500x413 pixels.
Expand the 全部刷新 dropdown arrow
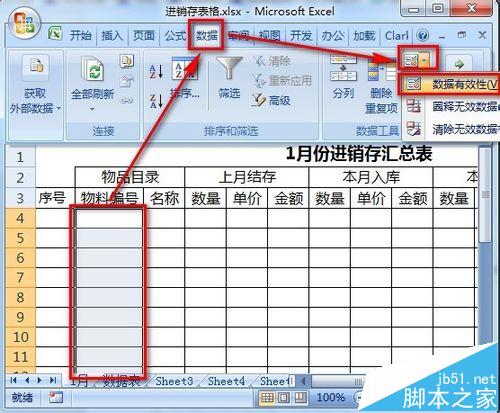pos(93,109)
